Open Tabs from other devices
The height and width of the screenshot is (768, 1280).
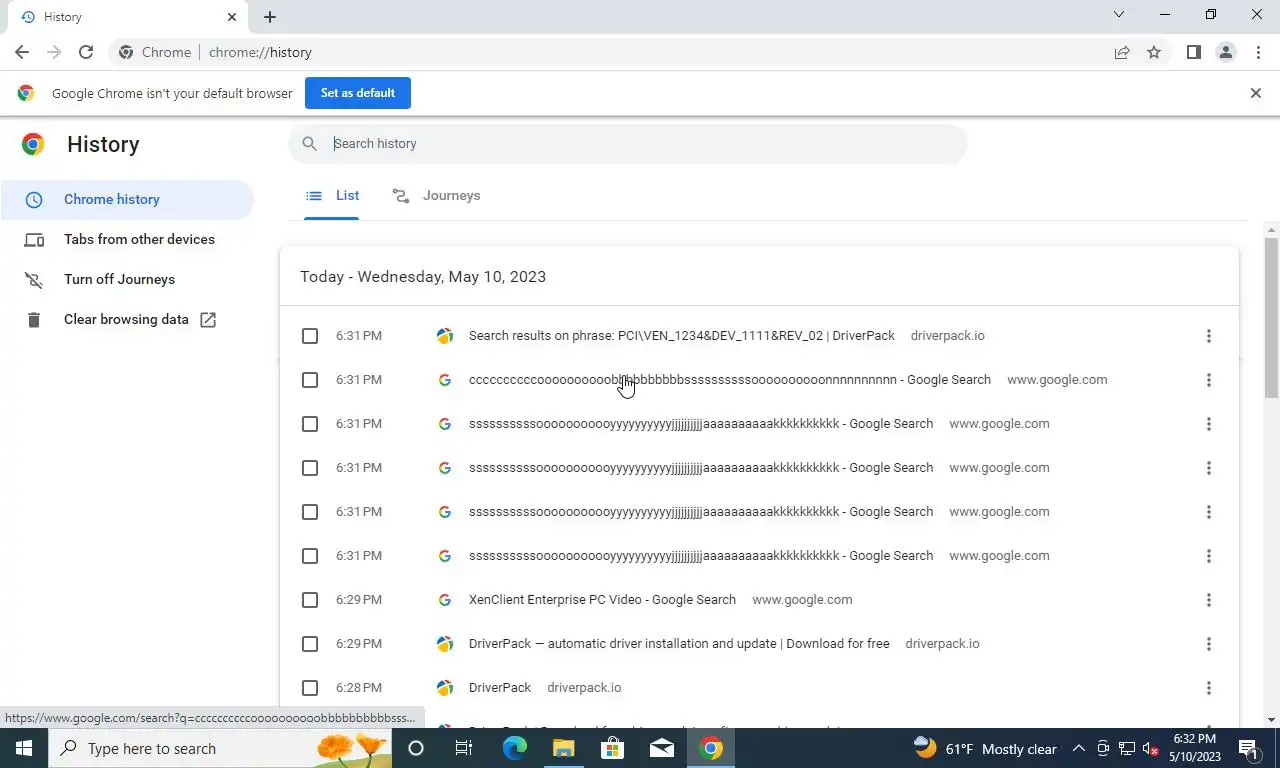click(127, 240)
